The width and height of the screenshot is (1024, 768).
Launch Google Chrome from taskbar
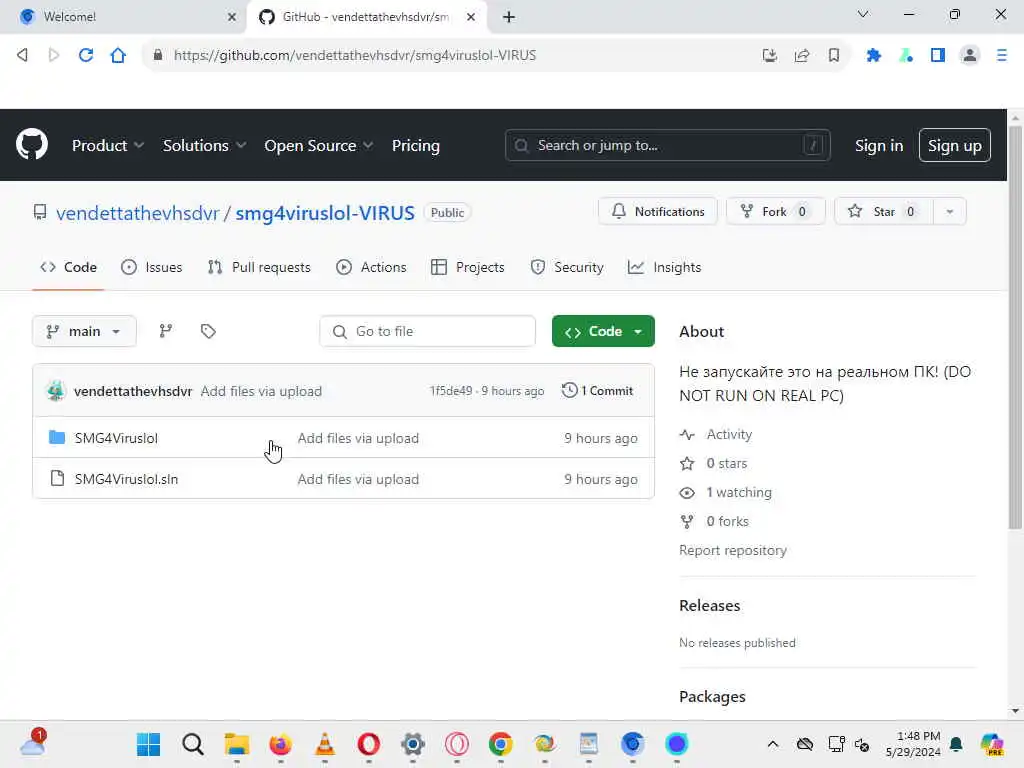click(500, 744)
